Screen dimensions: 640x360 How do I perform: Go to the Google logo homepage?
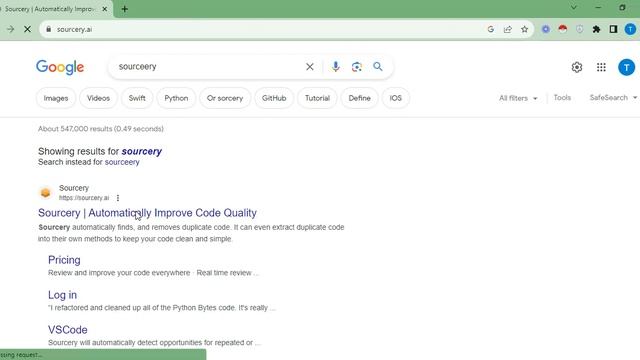tap(60, 67)
